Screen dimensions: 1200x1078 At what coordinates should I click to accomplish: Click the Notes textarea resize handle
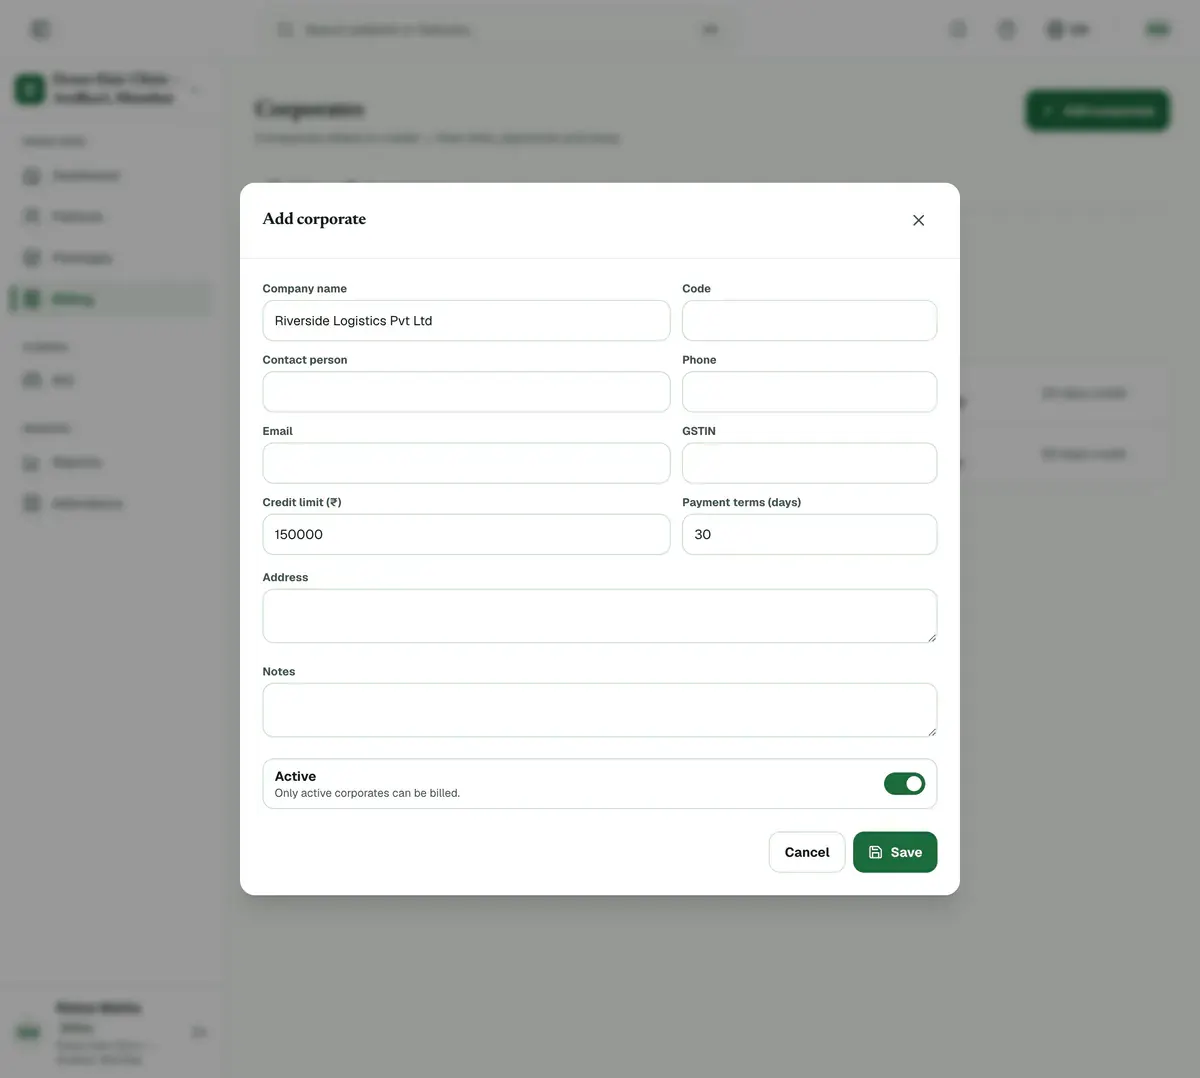[931, 731]
